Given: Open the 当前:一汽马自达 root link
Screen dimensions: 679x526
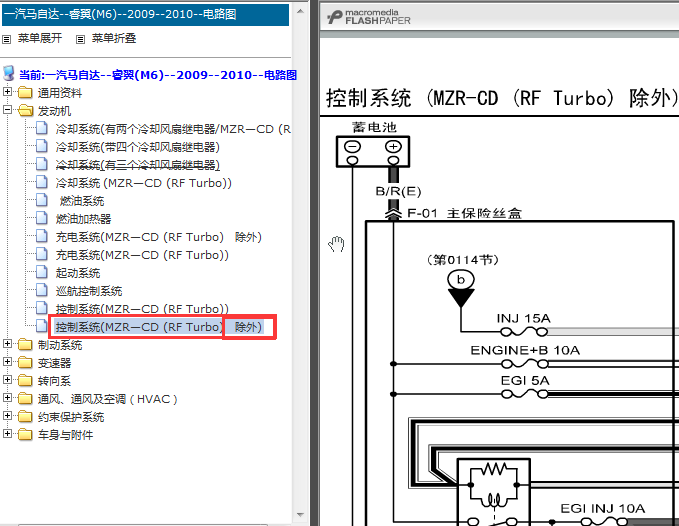Looking at the screenshot, I should pyautogui.click(x=158, y=75).
